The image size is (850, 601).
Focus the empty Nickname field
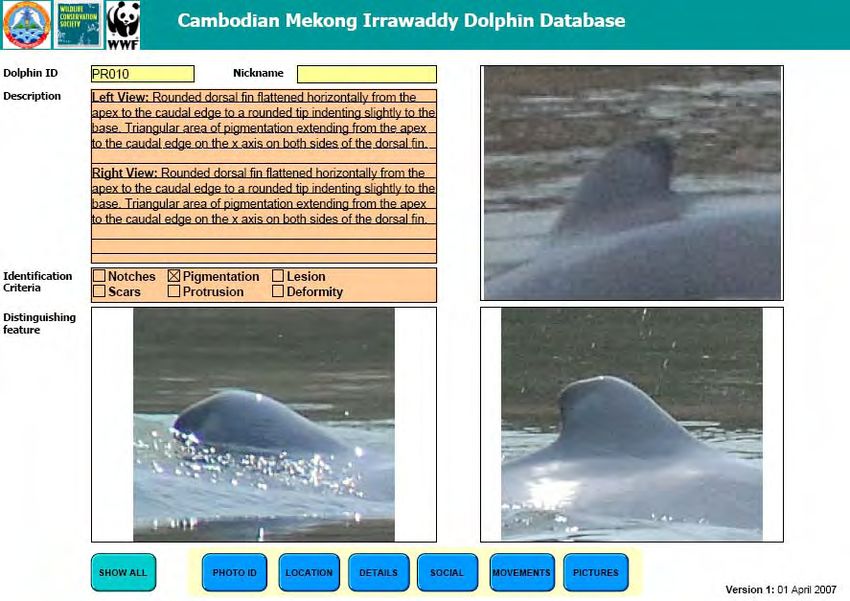point(366,74)
